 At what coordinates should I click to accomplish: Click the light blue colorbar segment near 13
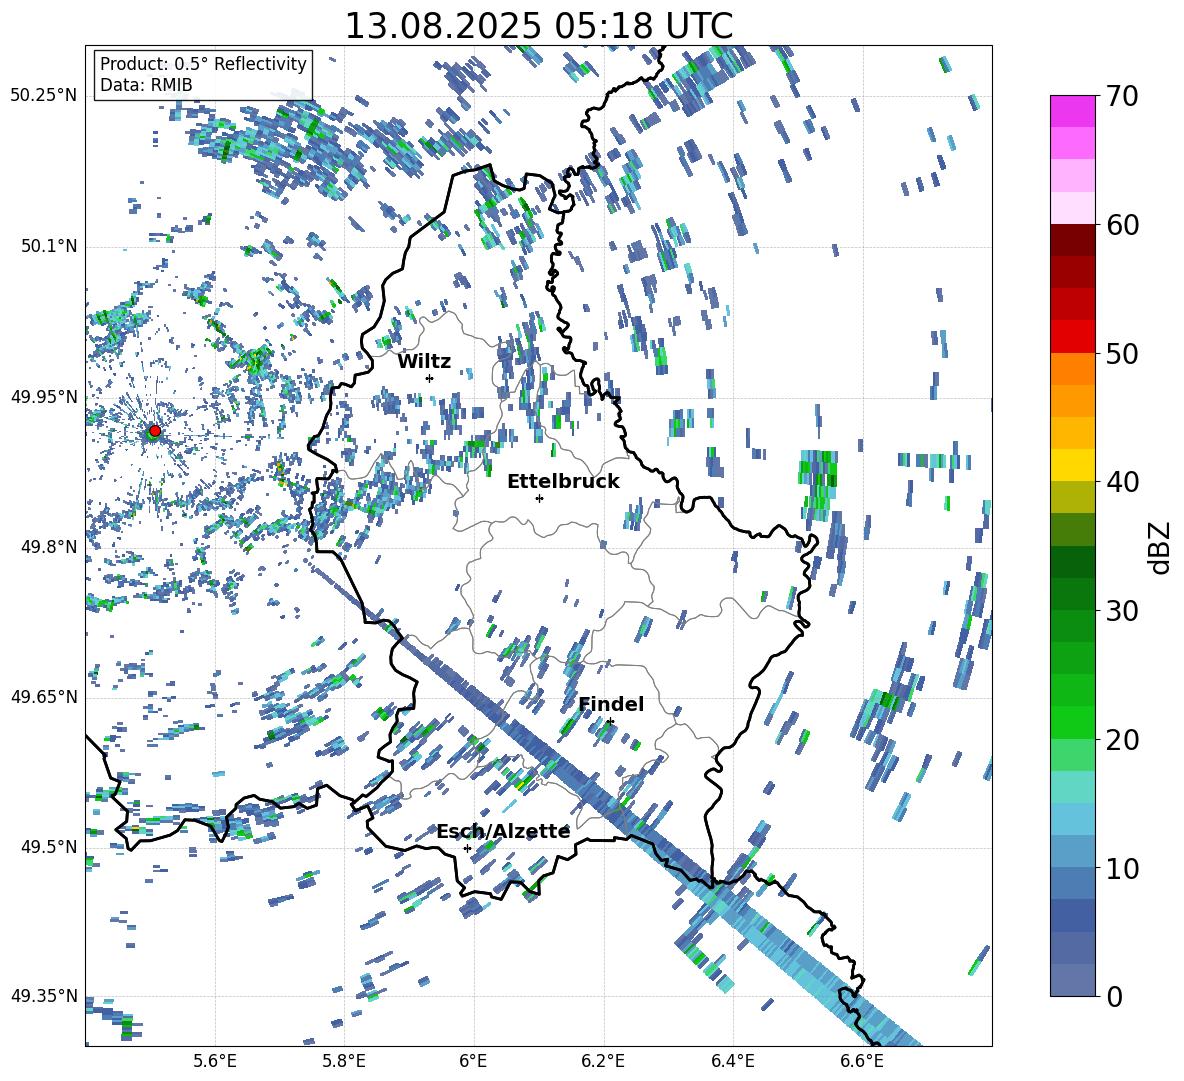1072,818
